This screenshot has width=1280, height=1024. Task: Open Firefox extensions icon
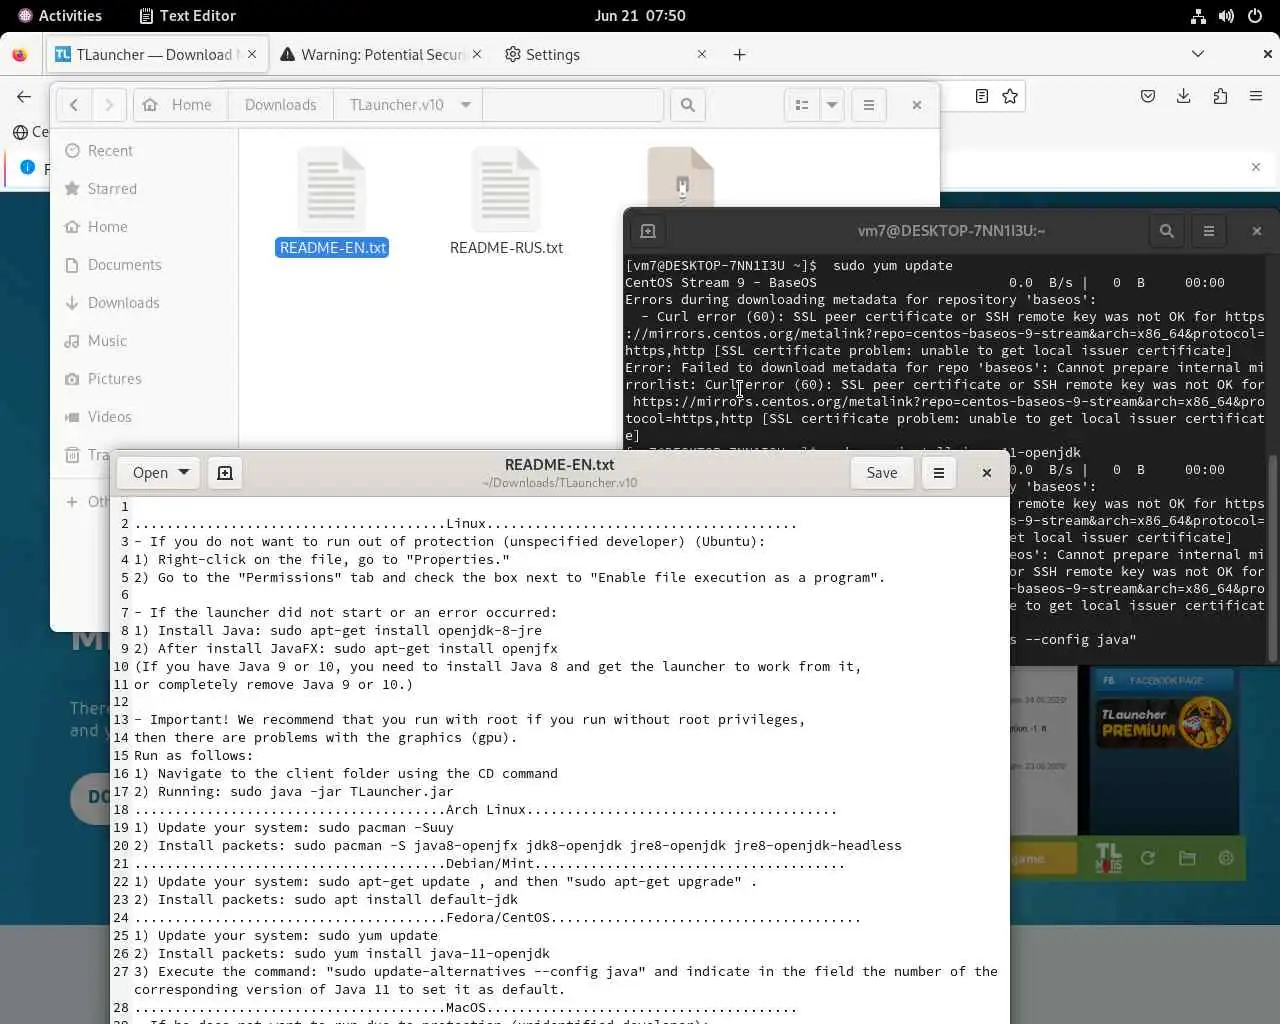1220,96
